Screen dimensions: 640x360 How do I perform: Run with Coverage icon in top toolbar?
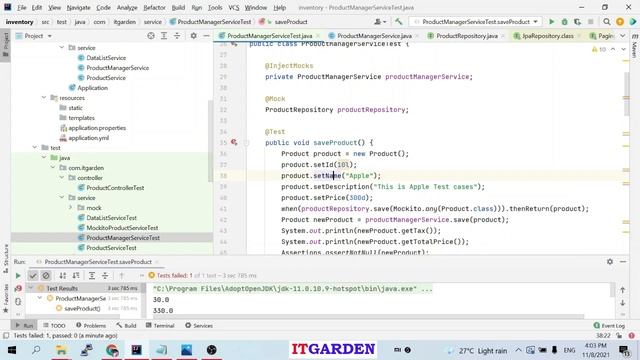click(577, 22)
